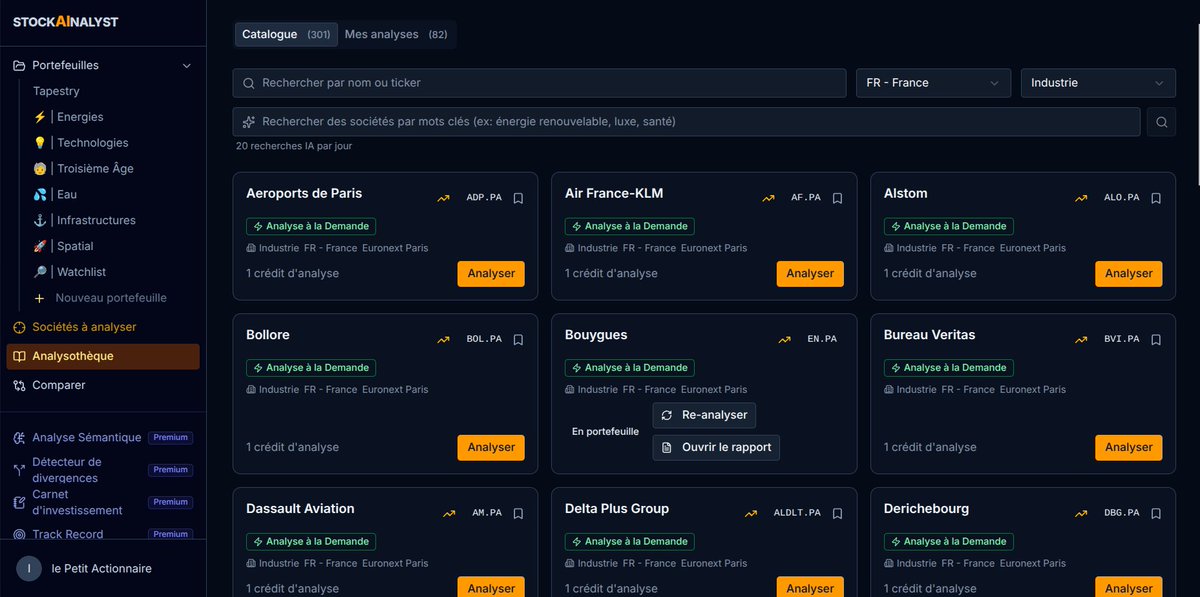Click trend arrow icon on Bureau Veritas

1081,339
